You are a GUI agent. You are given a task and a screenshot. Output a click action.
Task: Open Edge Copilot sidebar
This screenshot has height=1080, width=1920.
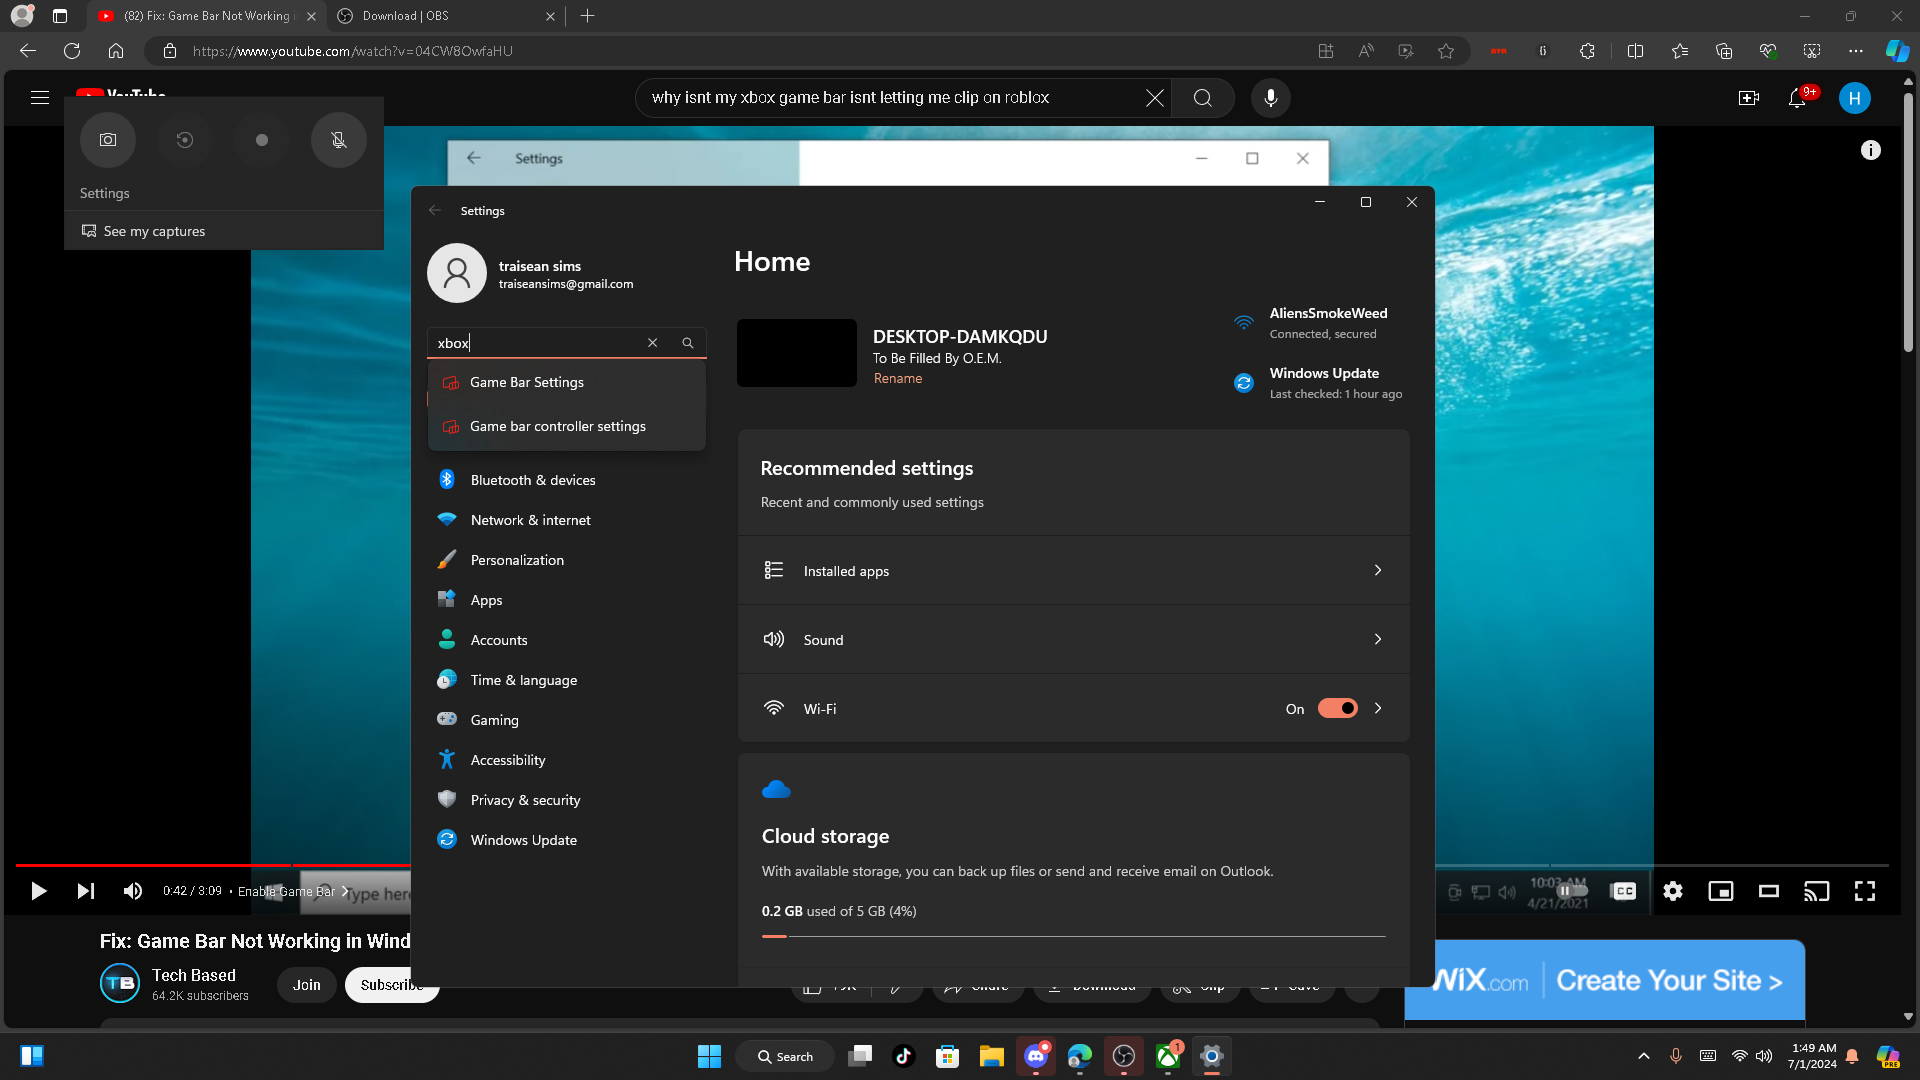(x=1897, y=51)
